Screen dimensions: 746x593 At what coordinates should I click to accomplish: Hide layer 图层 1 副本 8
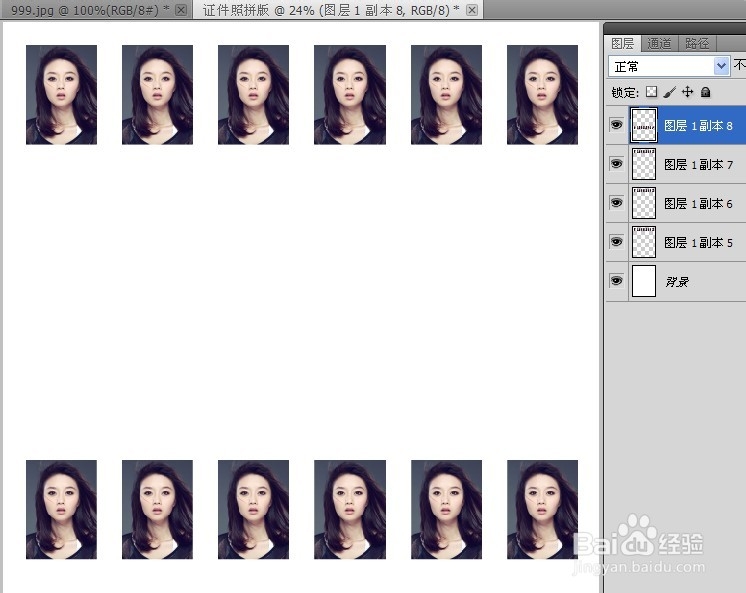pyautogui.click(x=617, y=125)
